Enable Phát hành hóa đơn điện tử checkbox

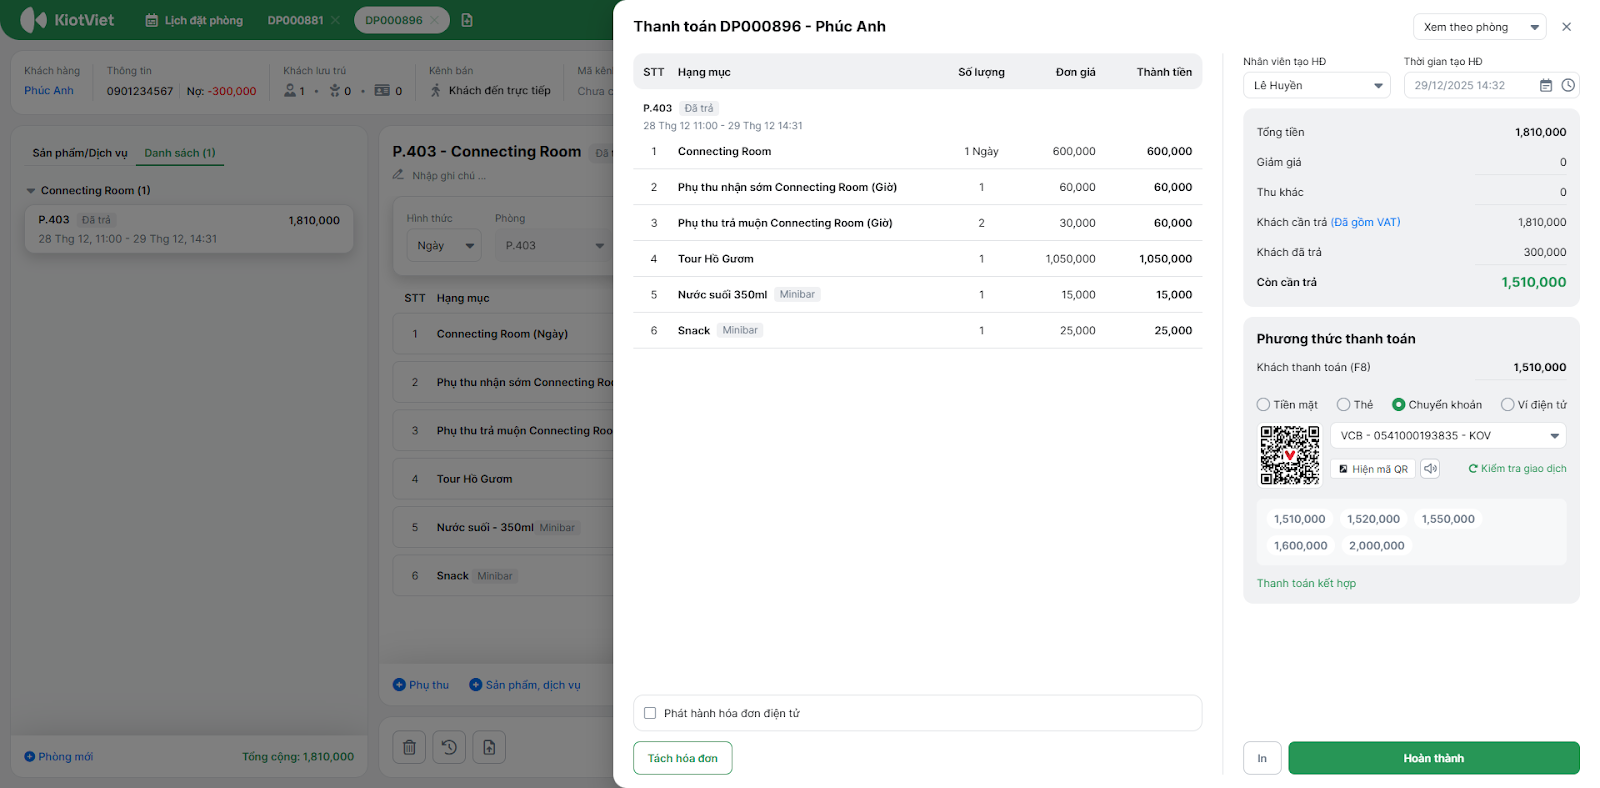click(x=650, y=713)
